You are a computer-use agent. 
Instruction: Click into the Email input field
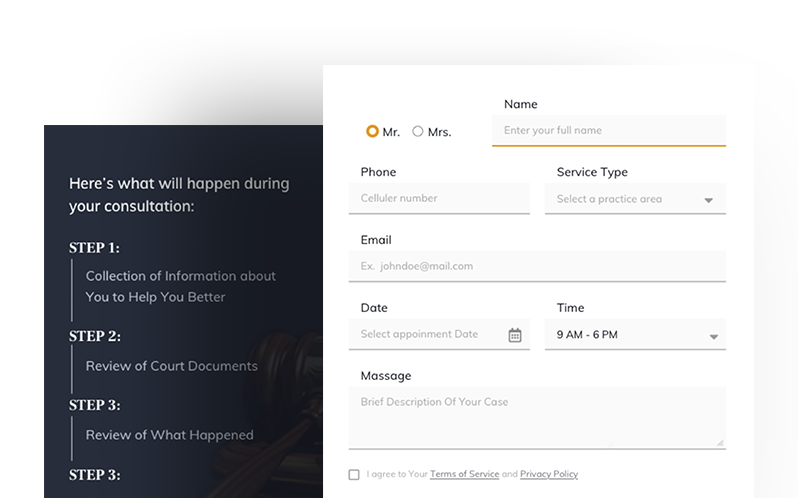coord(537,267)
